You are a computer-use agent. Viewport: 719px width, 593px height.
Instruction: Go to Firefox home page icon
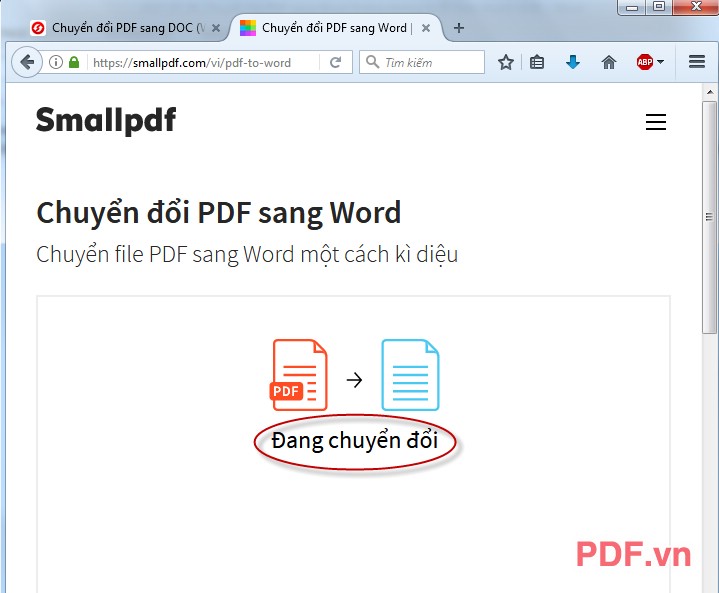pyautogui.click(x=609, y=62)
